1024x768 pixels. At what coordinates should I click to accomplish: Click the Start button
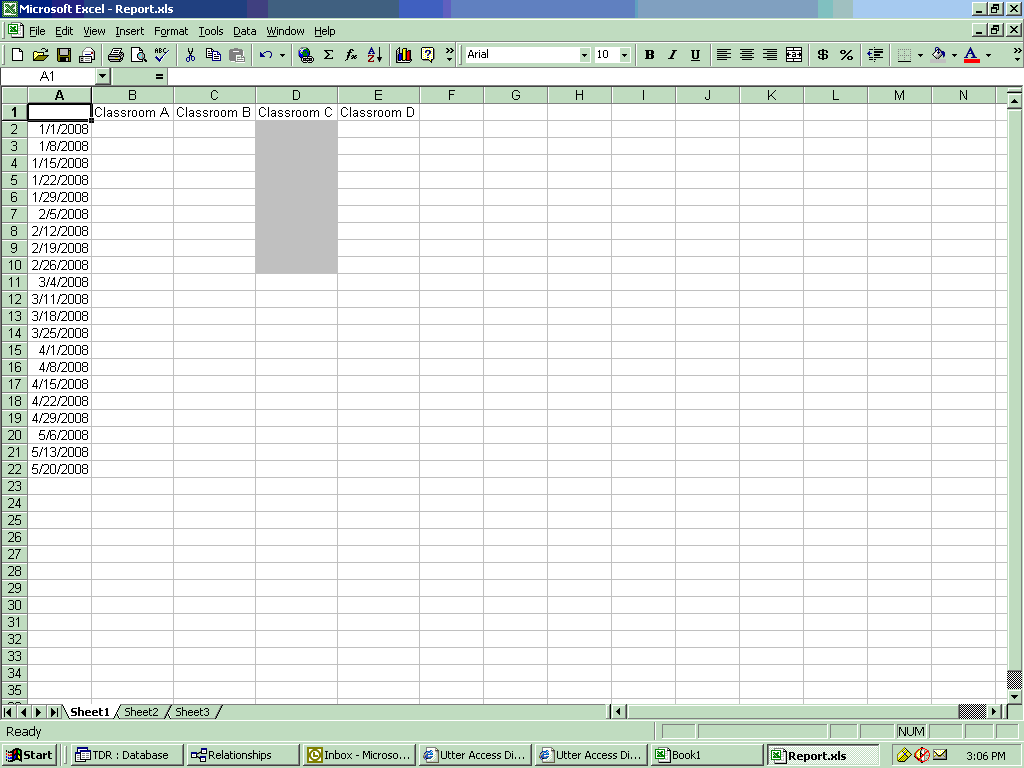click(x=29, y=755)
